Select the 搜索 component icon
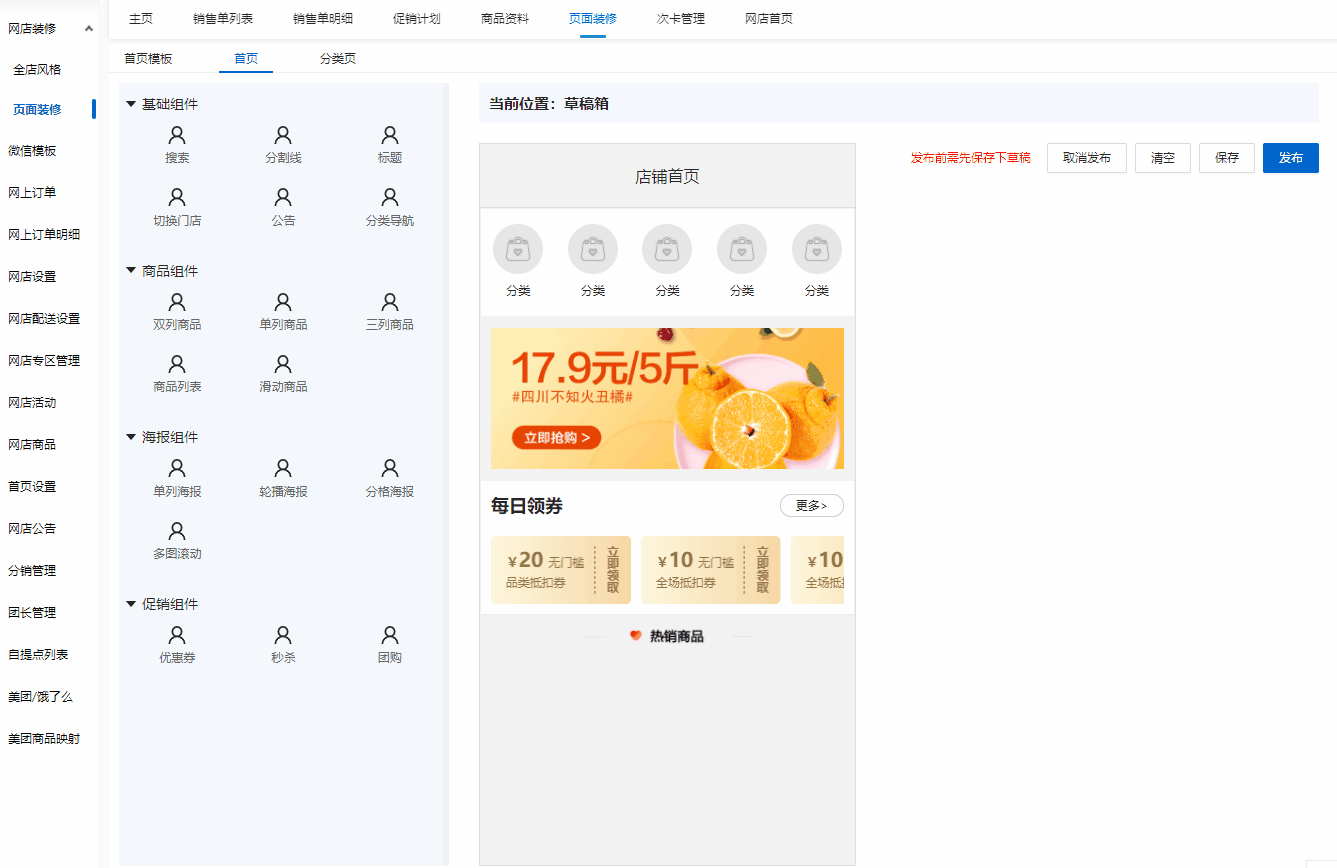This screenshot has height=868, width=1337. (177, 135)
